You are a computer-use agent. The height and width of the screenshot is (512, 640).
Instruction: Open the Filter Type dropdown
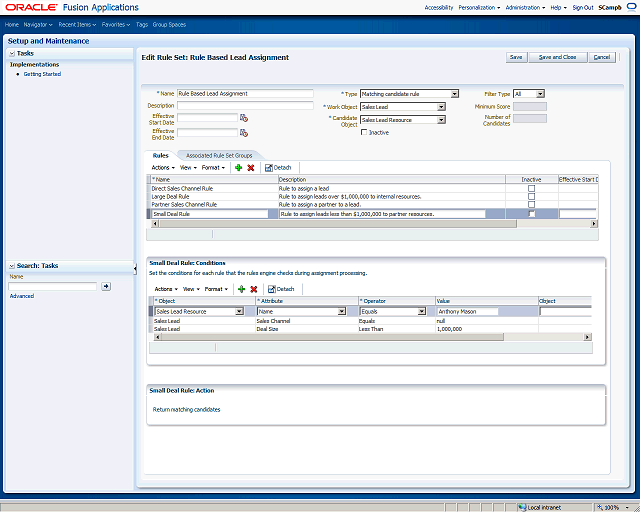540,94
